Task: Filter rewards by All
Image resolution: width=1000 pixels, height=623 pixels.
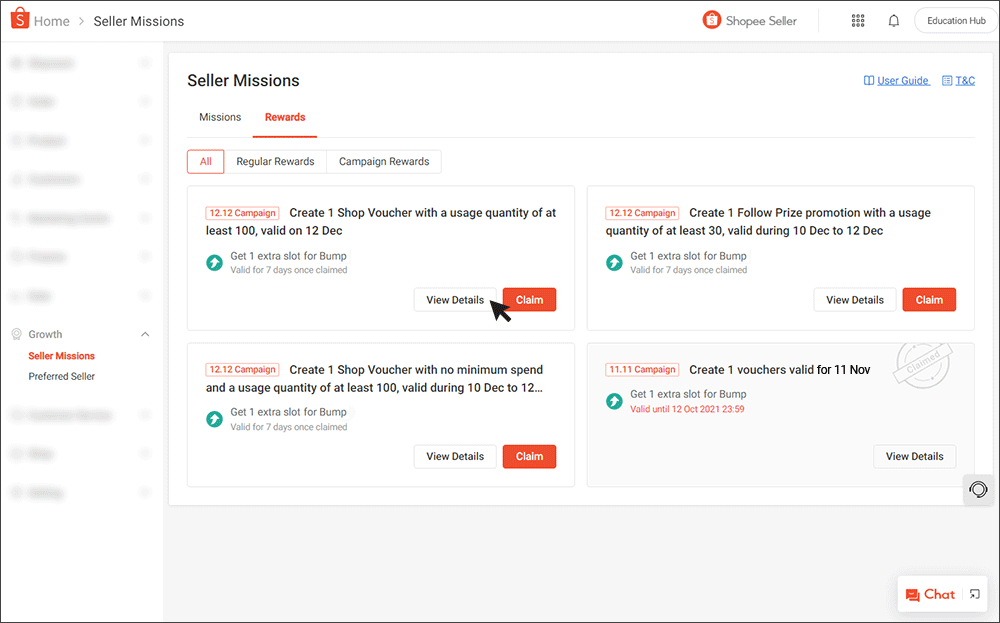Action: (x=205, y=161)
